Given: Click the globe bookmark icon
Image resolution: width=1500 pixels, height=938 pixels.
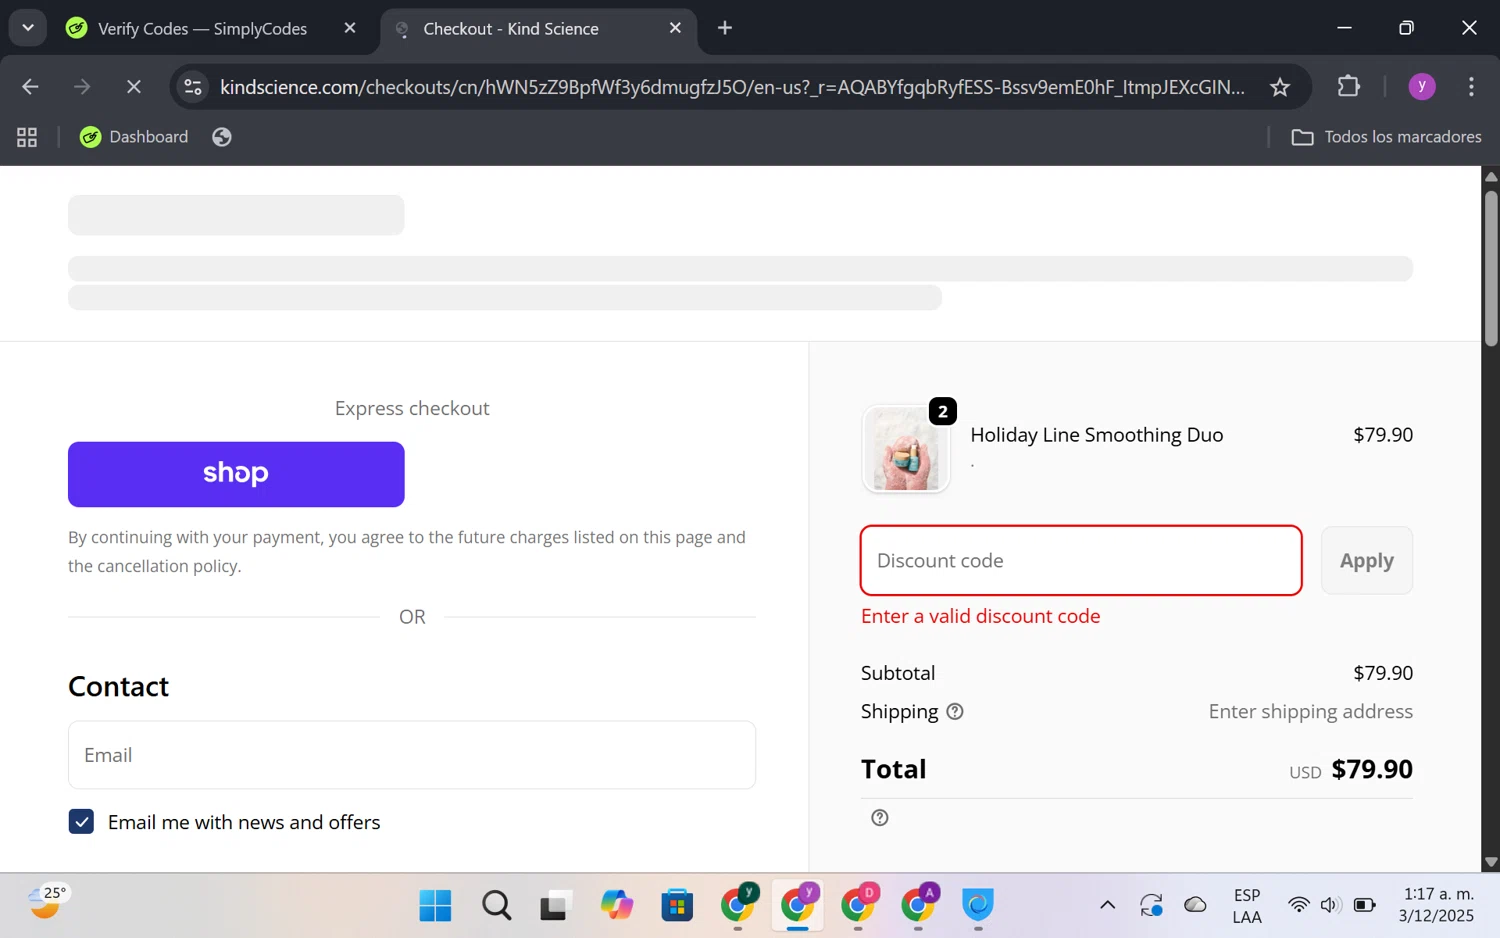Looking at the screenshot, I should (222, 137).
